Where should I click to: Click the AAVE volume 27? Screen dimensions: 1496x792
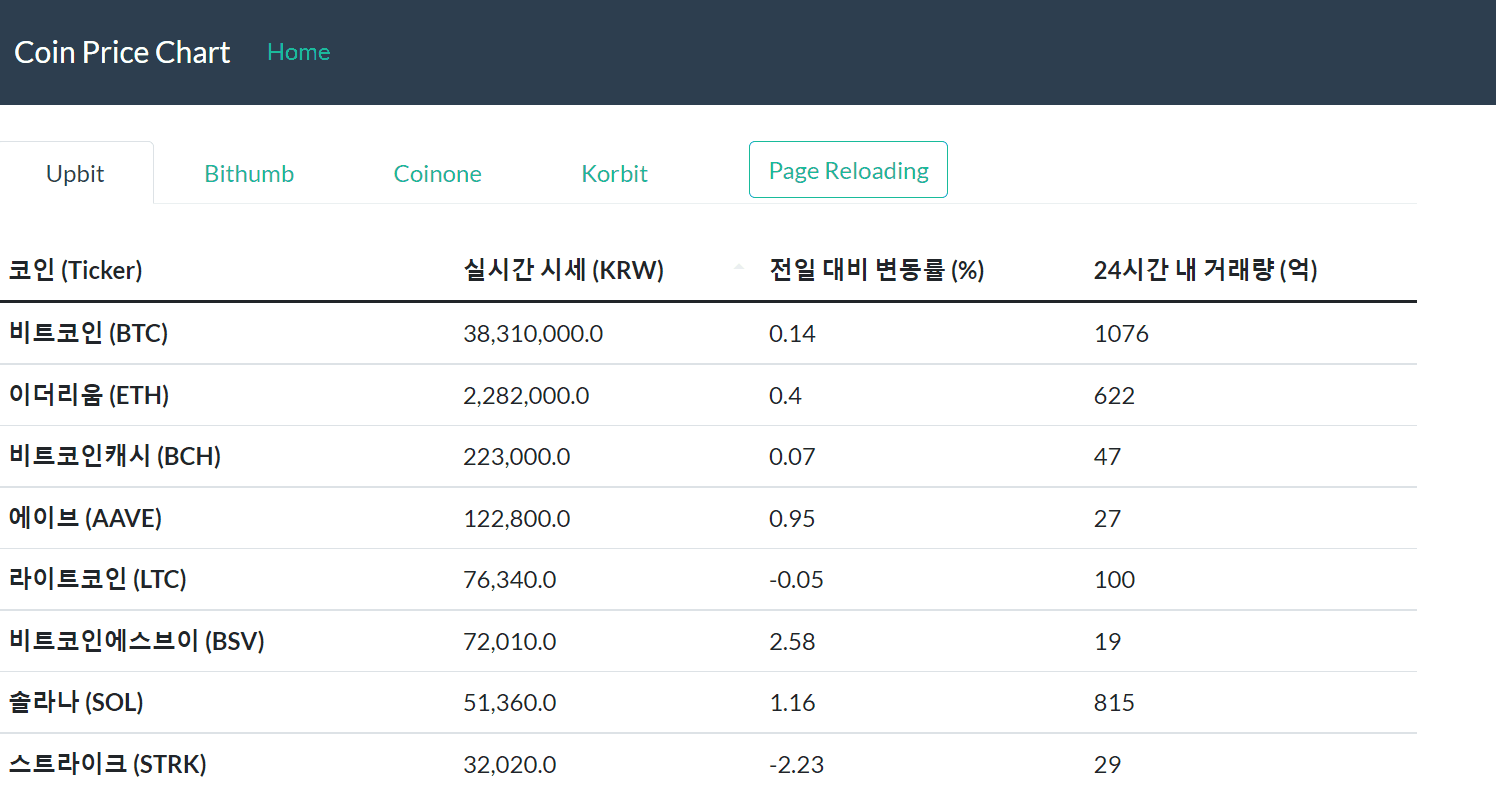pos(1107,519)
